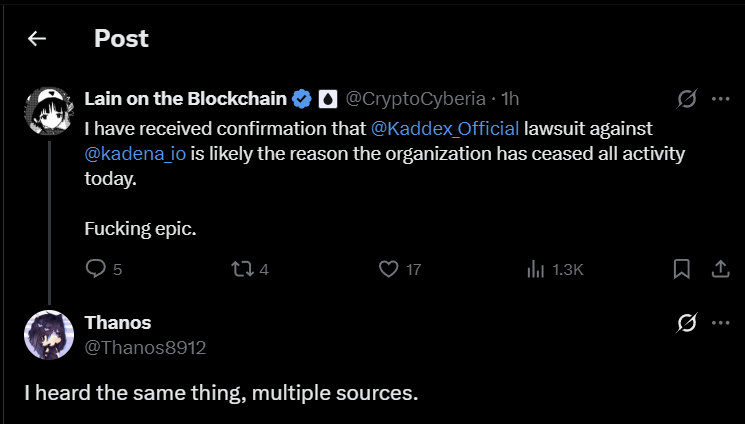
Task: Open Grok icon on Lain's post
Action: pos(686,99)
